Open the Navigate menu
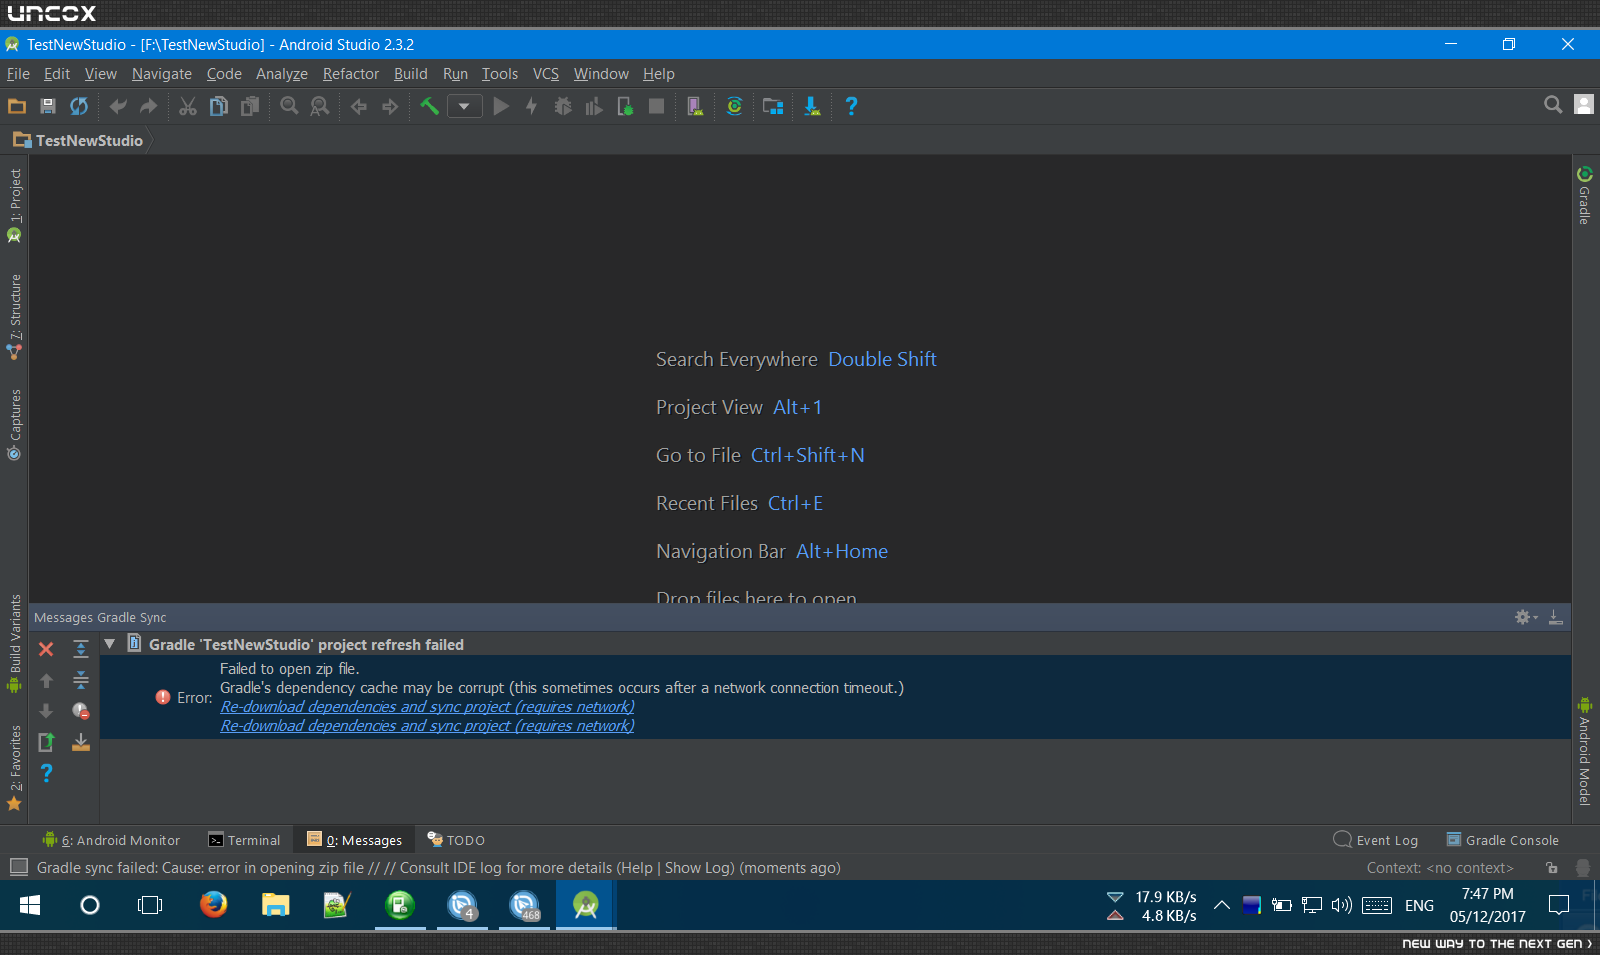The width and height of the screenshot is (1600, 955). click(x=162, y=74)
